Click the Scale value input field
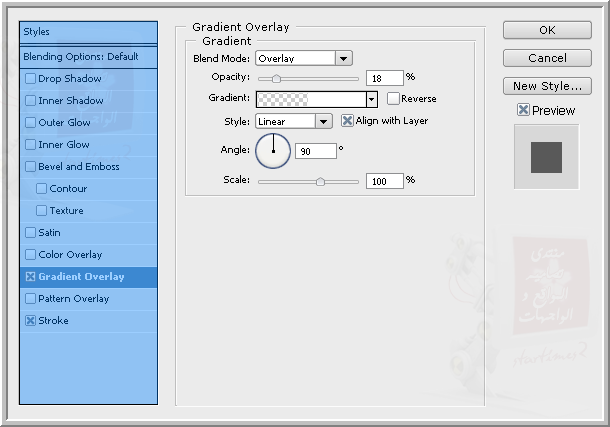 384,181
